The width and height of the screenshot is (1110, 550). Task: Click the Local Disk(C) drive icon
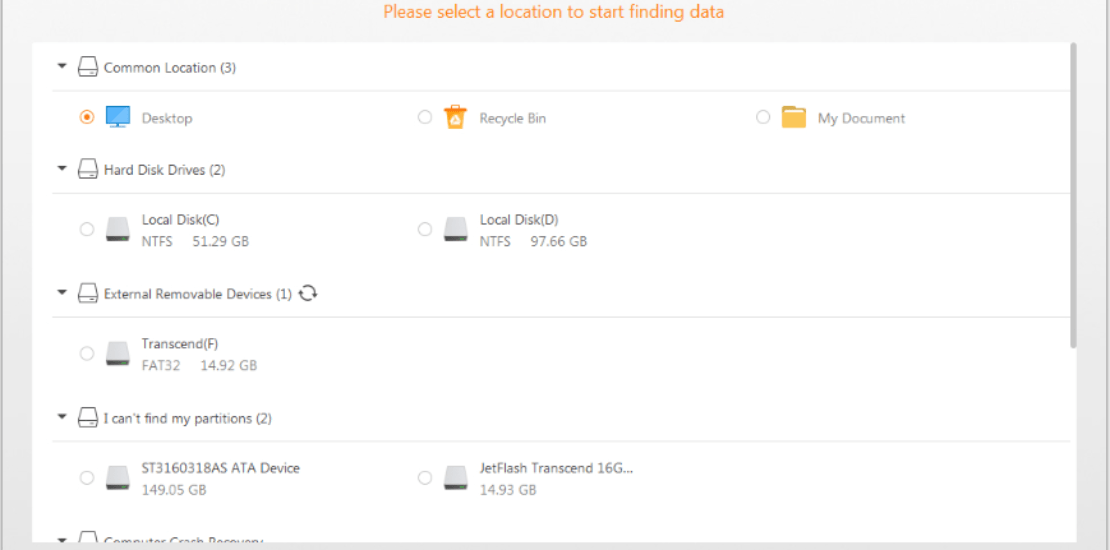118,229
